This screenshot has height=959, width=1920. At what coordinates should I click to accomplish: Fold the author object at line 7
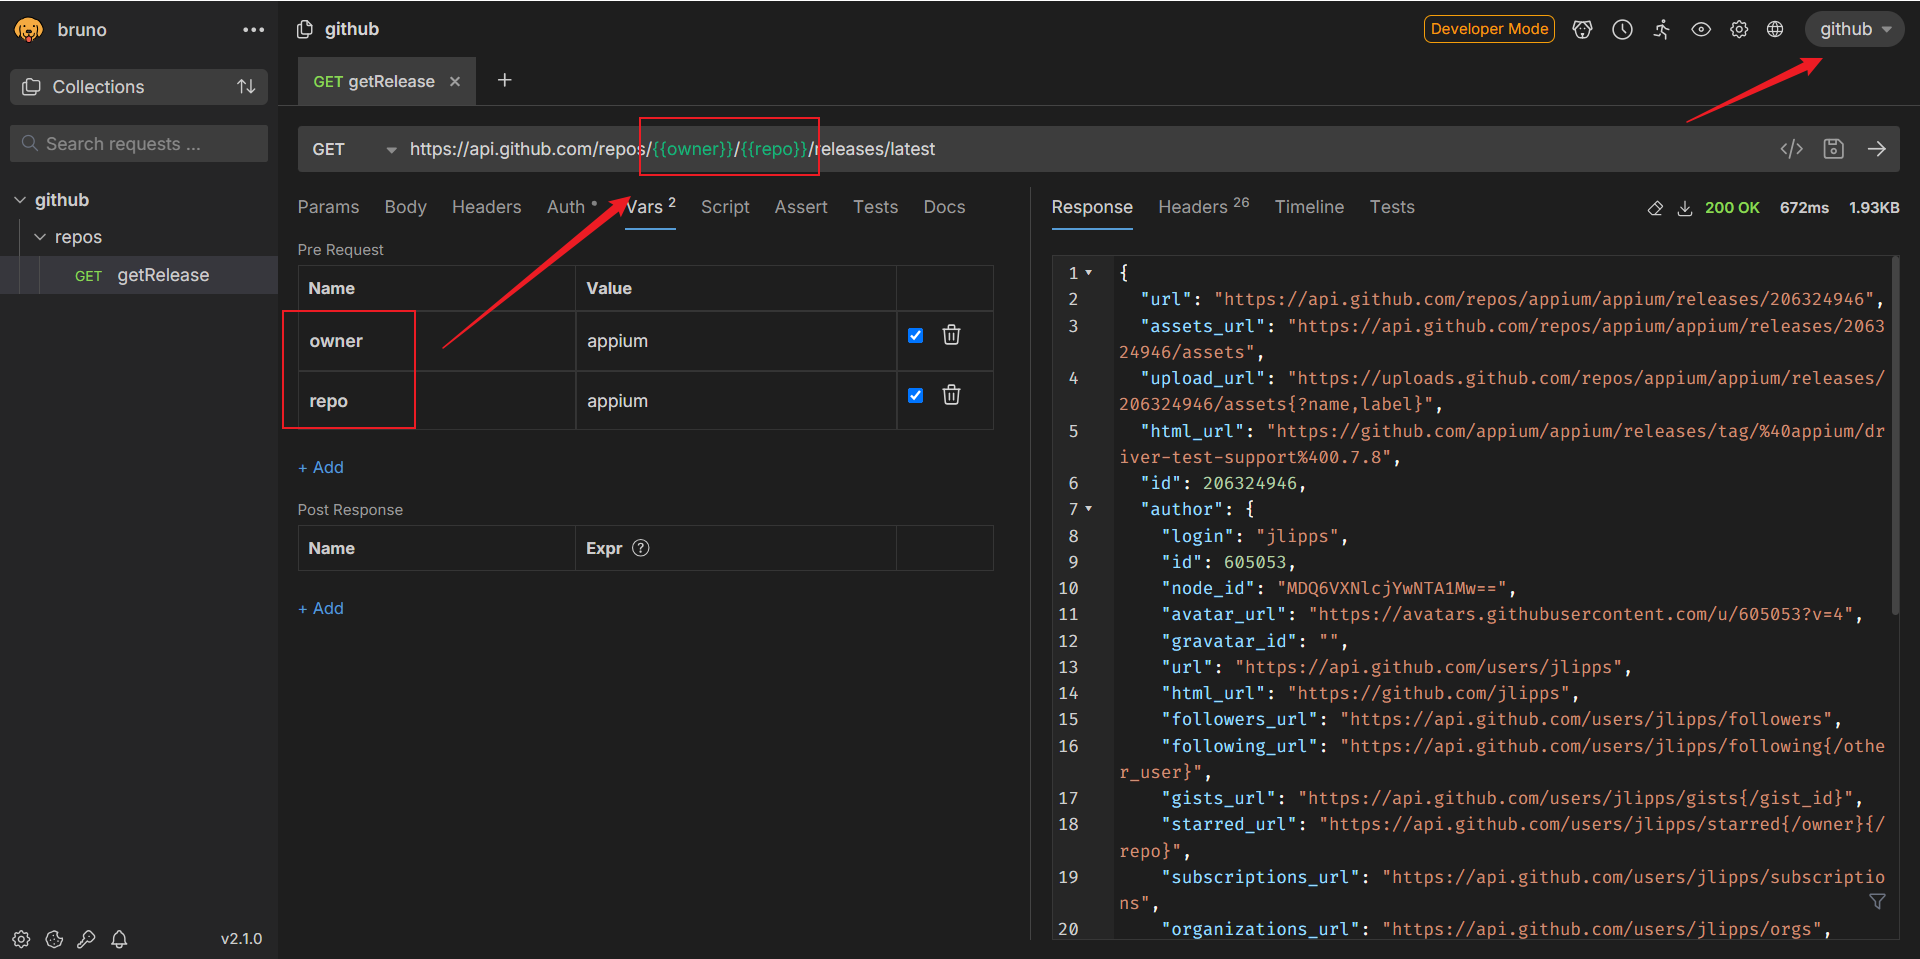point(1089,509)
